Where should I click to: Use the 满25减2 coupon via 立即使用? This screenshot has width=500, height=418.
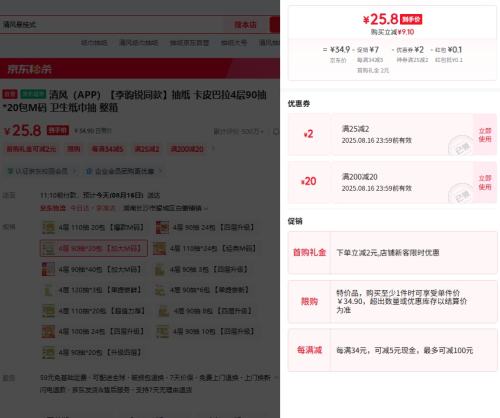pos(485,135)
